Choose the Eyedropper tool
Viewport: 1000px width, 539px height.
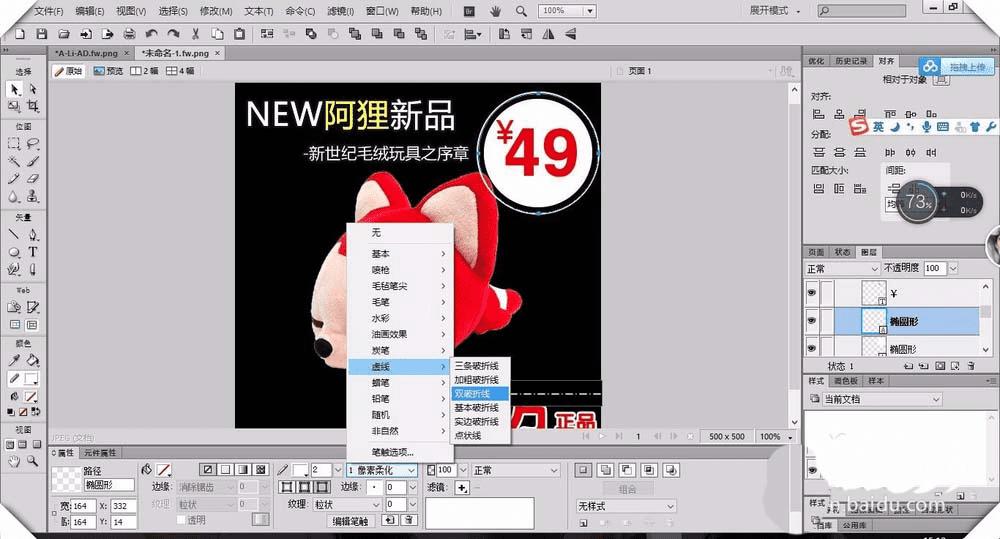[x=14, y=361]
